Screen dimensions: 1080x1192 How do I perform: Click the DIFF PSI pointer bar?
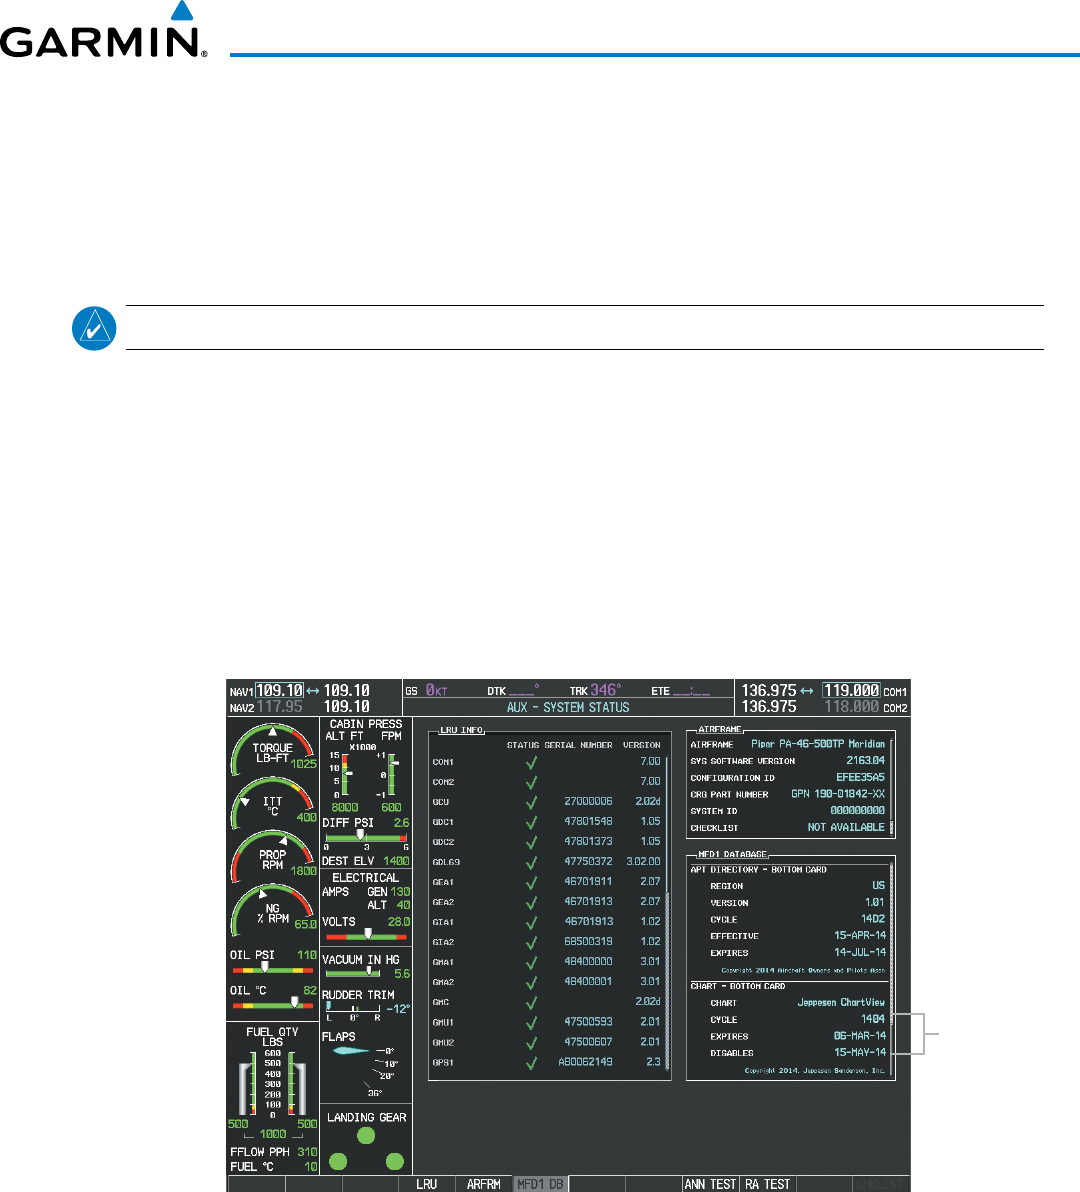coord(366,838)
